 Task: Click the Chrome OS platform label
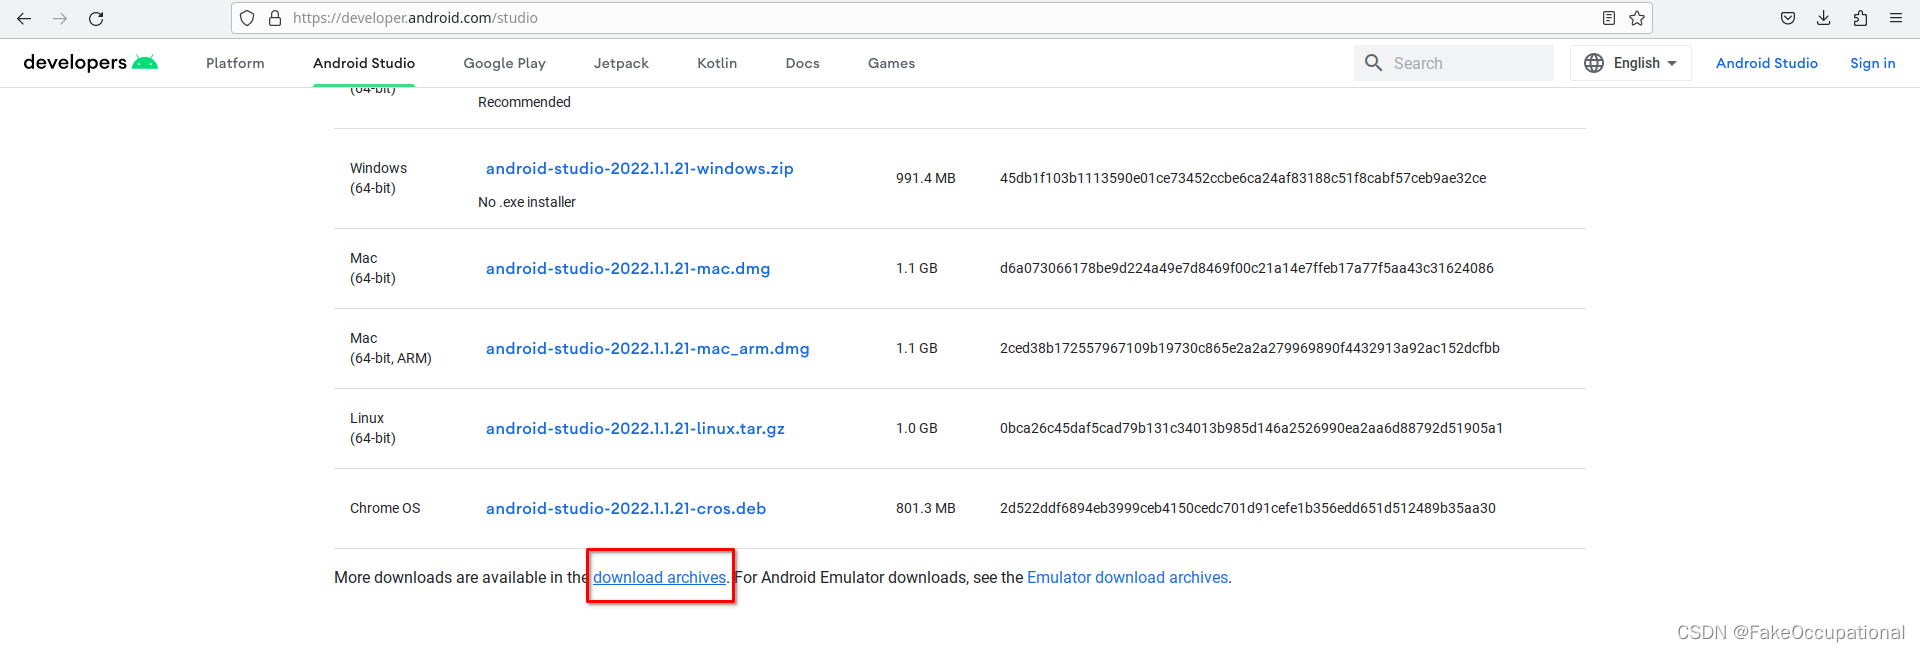[385, 508]
